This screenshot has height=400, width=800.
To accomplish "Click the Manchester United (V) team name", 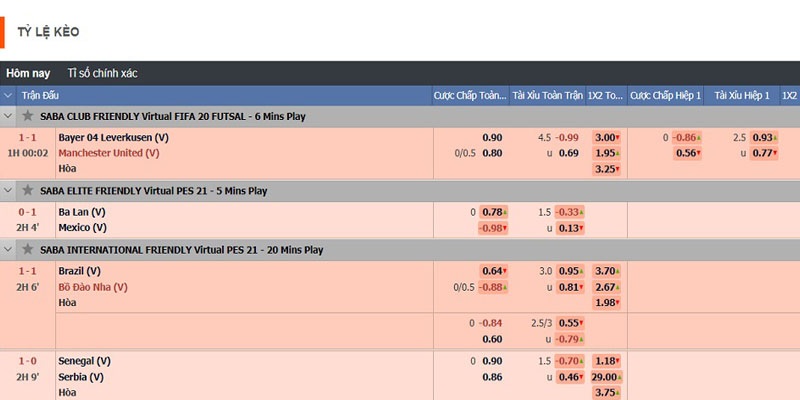I will pyautogui.click(x=108, y=153).
